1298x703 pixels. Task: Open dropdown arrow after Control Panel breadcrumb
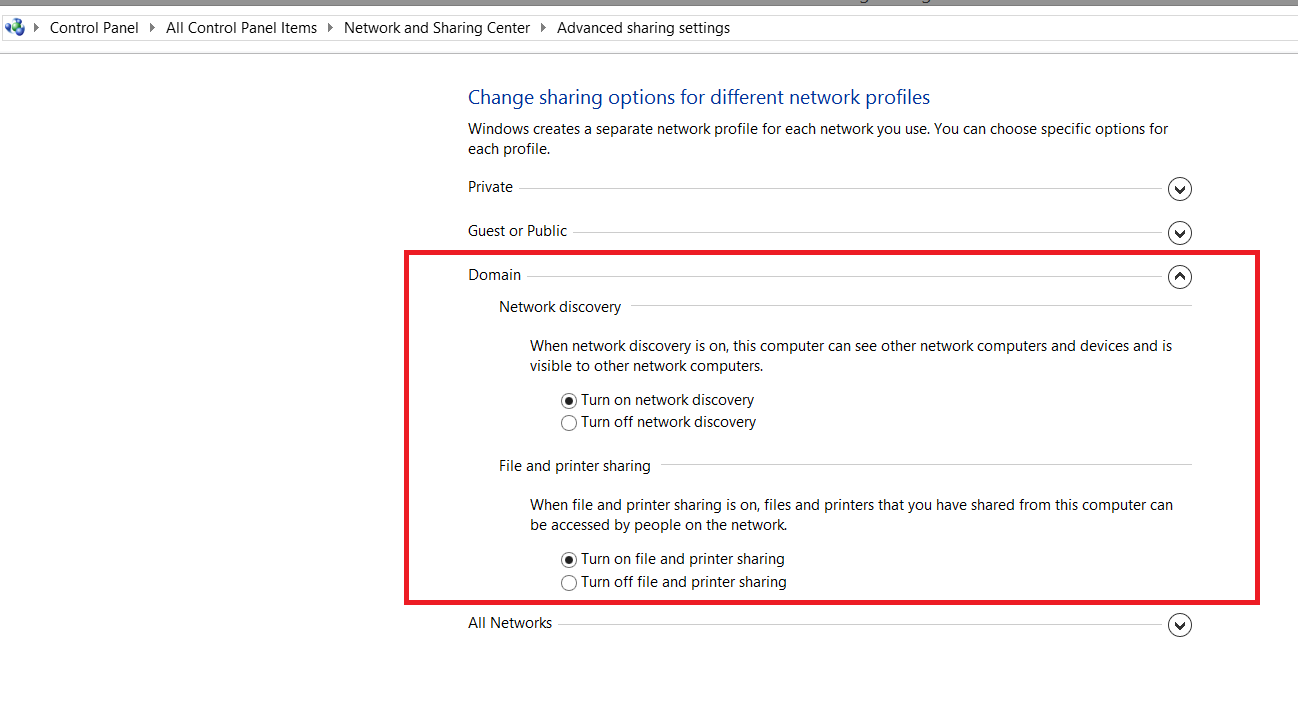point(153,28)
